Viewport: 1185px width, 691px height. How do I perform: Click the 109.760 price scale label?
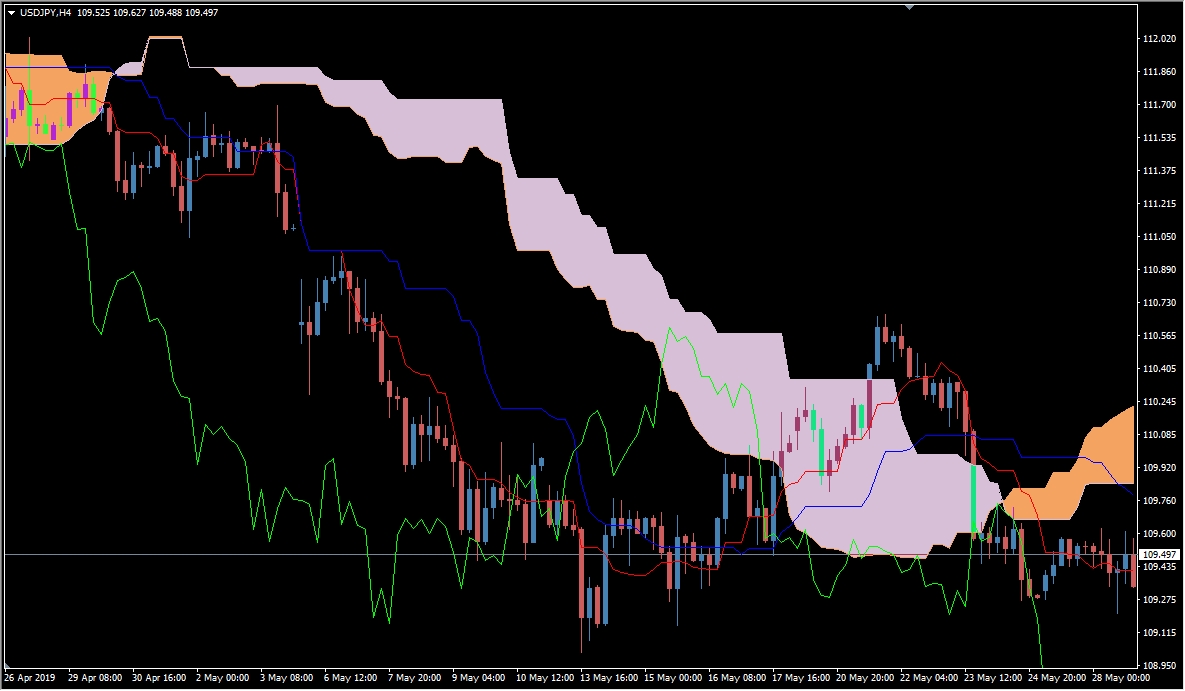click(x=1159, y=500)
